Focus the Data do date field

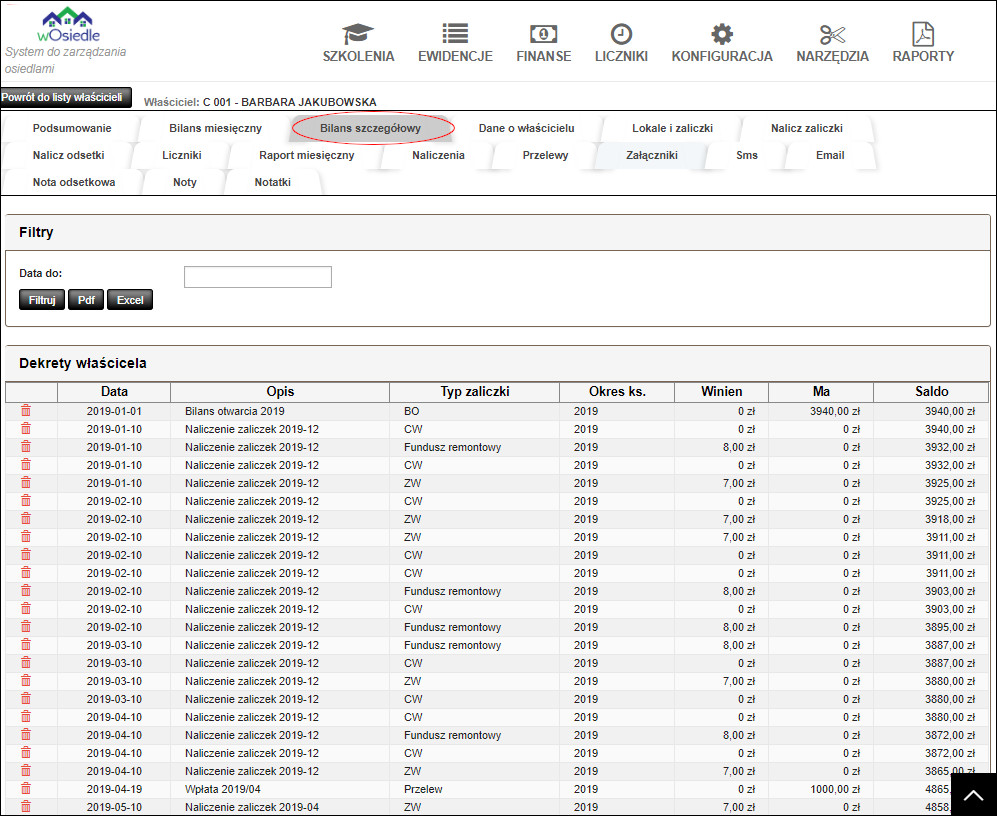[x=257, y=277]
